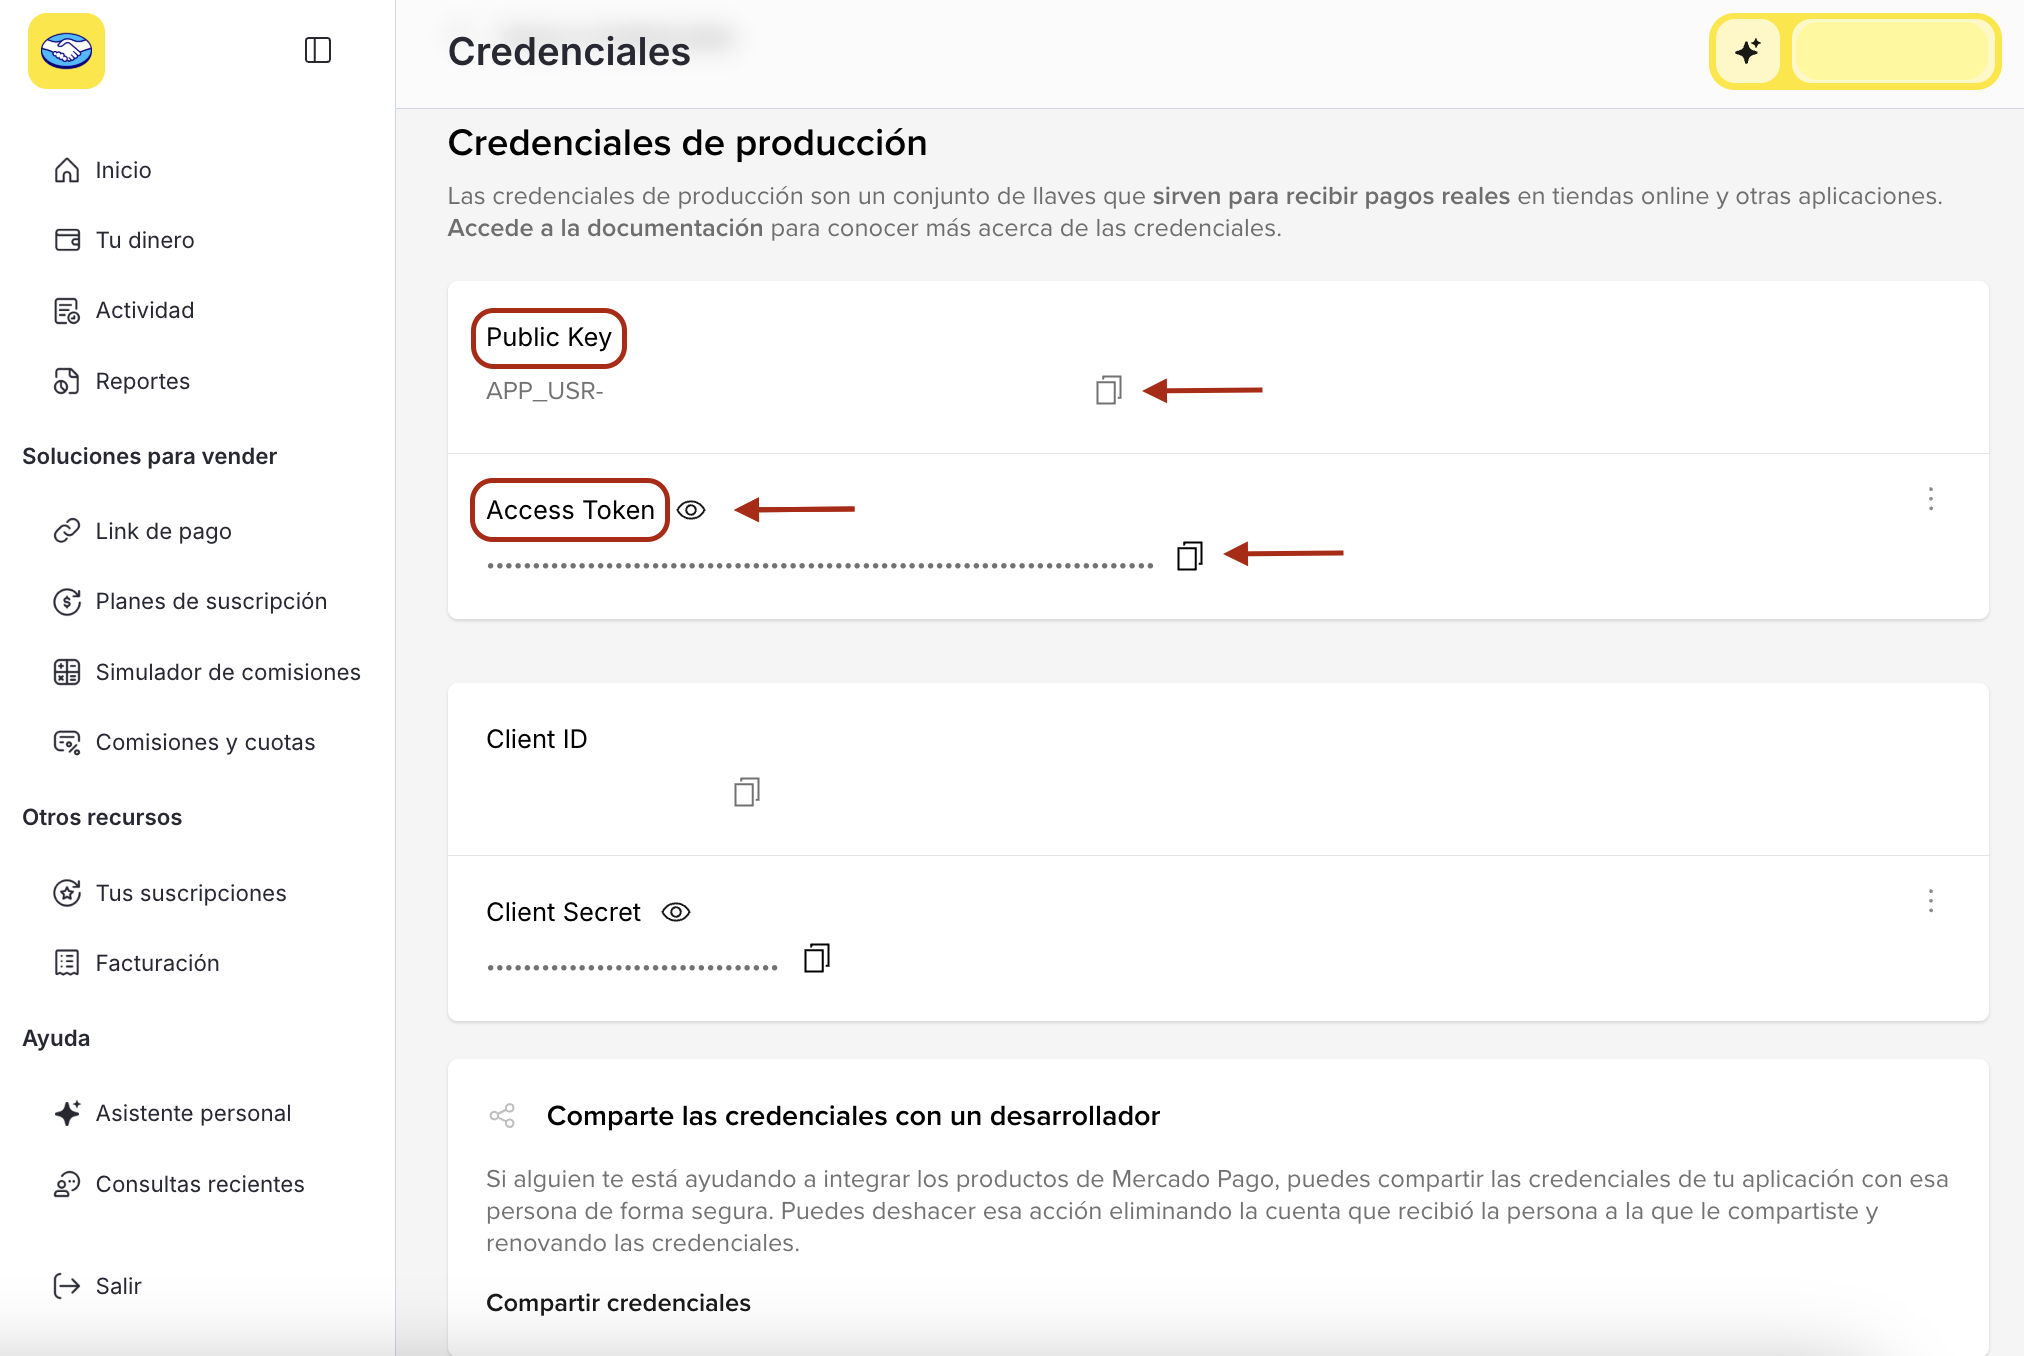Click the Client ID label
The image size is (2024, 1356).
537,739
